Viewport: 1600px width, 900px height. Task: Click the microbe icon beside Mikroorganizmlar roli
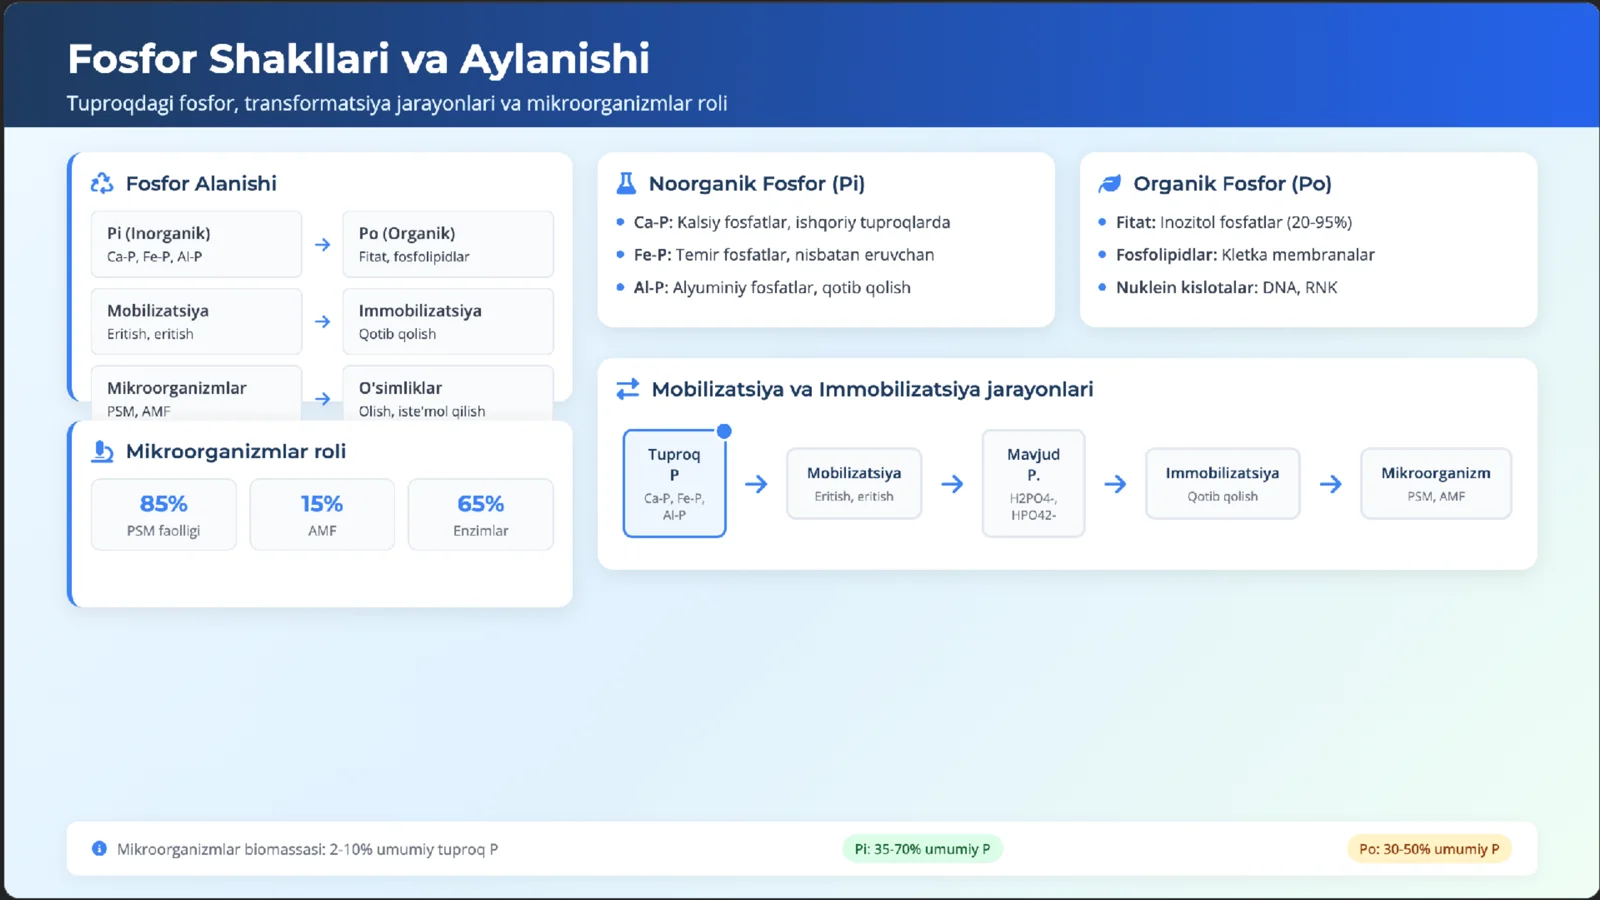pyautogui.click(x=102, y=451)
